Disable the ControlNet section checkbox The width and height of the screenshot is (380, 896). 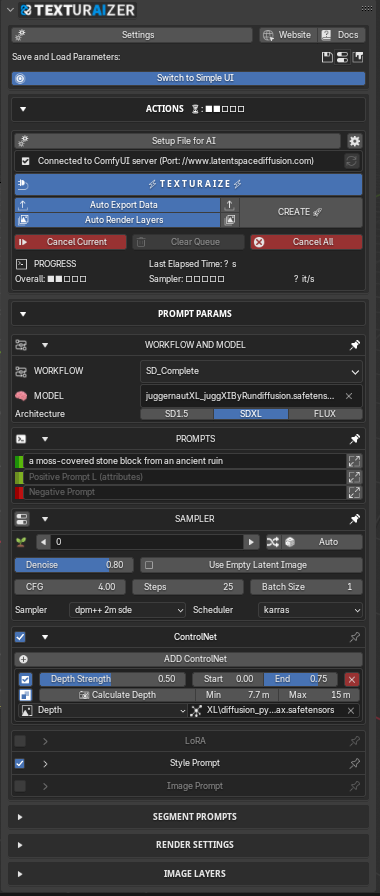click(x=20, y=637)
